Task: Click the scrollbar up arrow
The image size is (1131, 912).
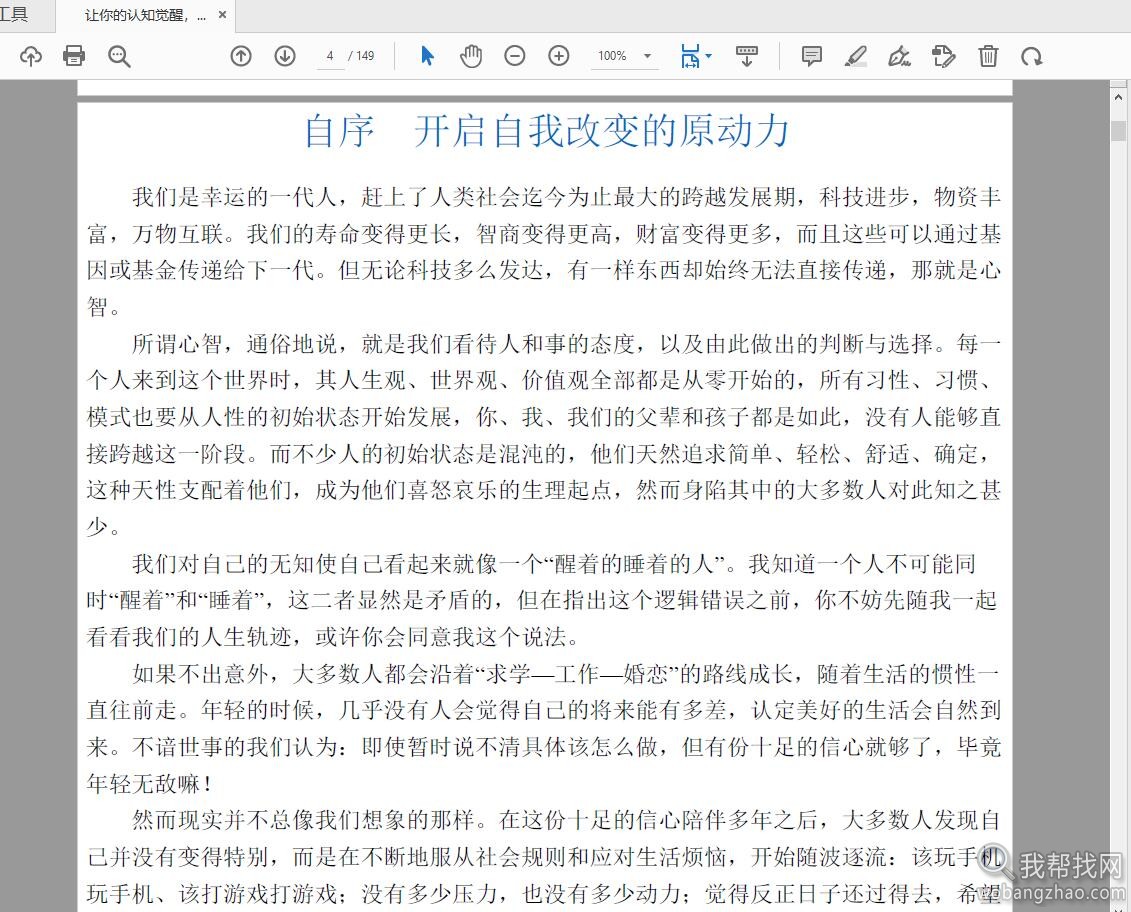Action: point(1119,96)
